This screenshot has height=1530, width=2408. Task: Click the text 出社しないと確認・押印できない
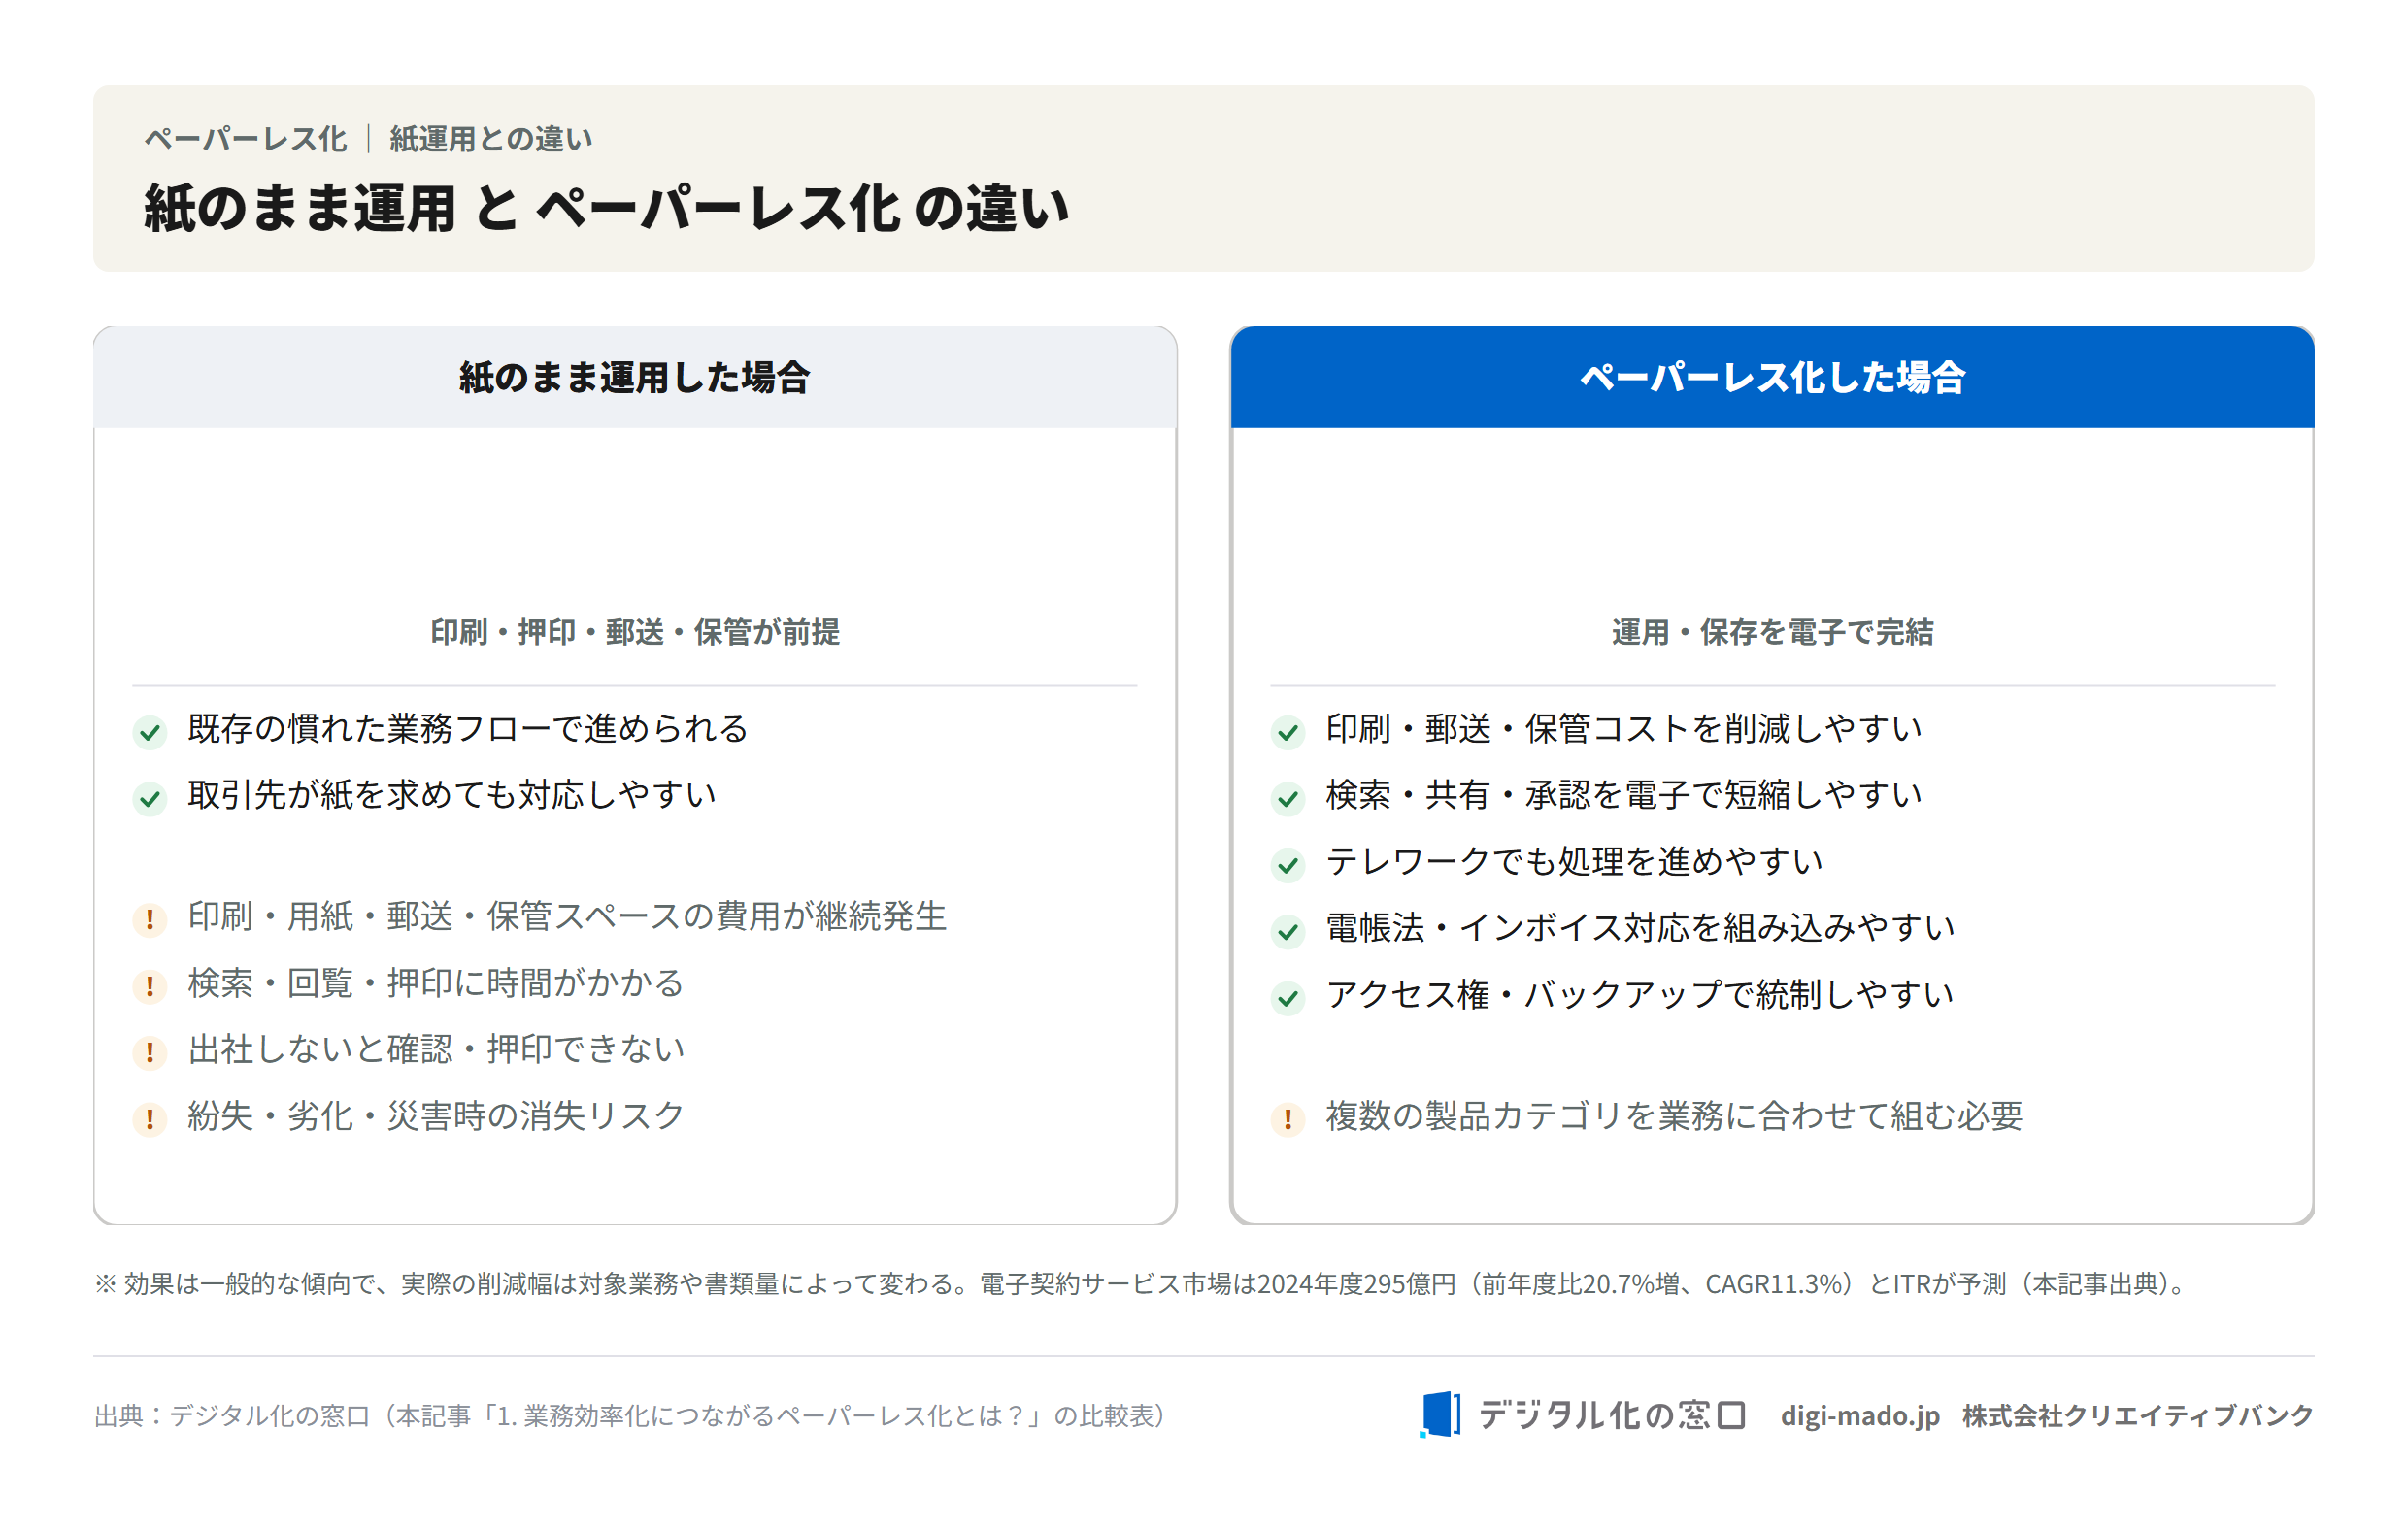click(x=436, y=1049)
